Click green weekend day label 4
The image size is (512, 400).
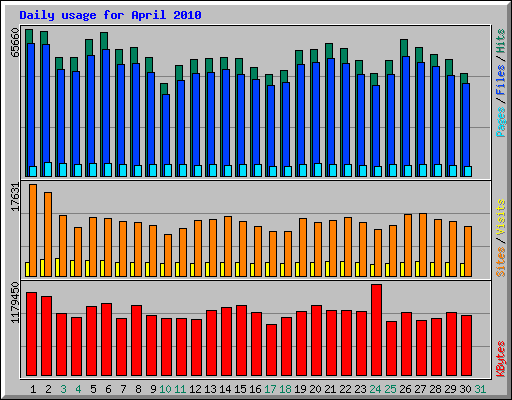(x=78, y=389)
